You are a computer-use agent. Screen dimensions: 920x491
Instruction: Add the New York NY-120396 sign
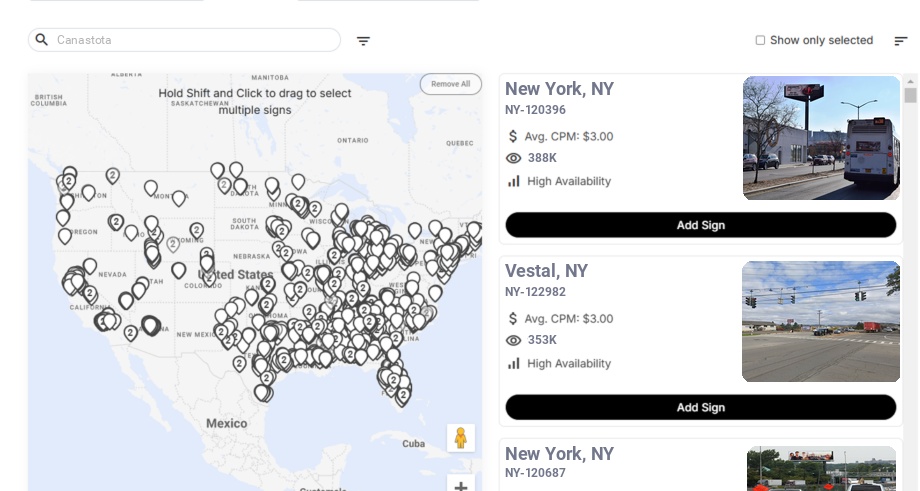point(700,225)
